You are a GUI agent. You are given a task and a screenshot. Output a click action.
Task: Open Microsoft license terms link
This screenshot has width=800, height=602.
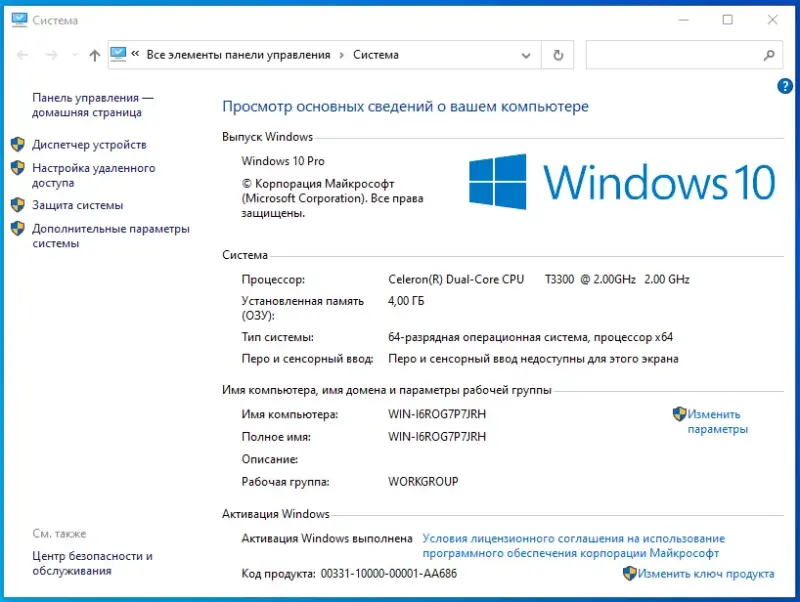tap(573, 546)
